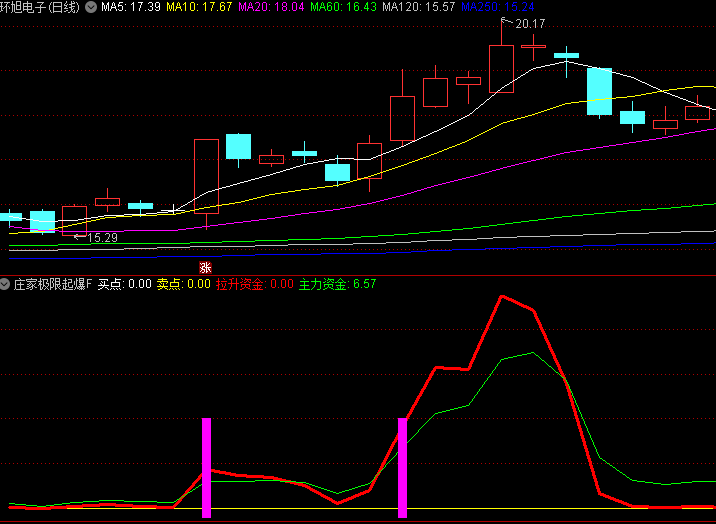Click the 卖点: 0.00 value

point(184,284)
